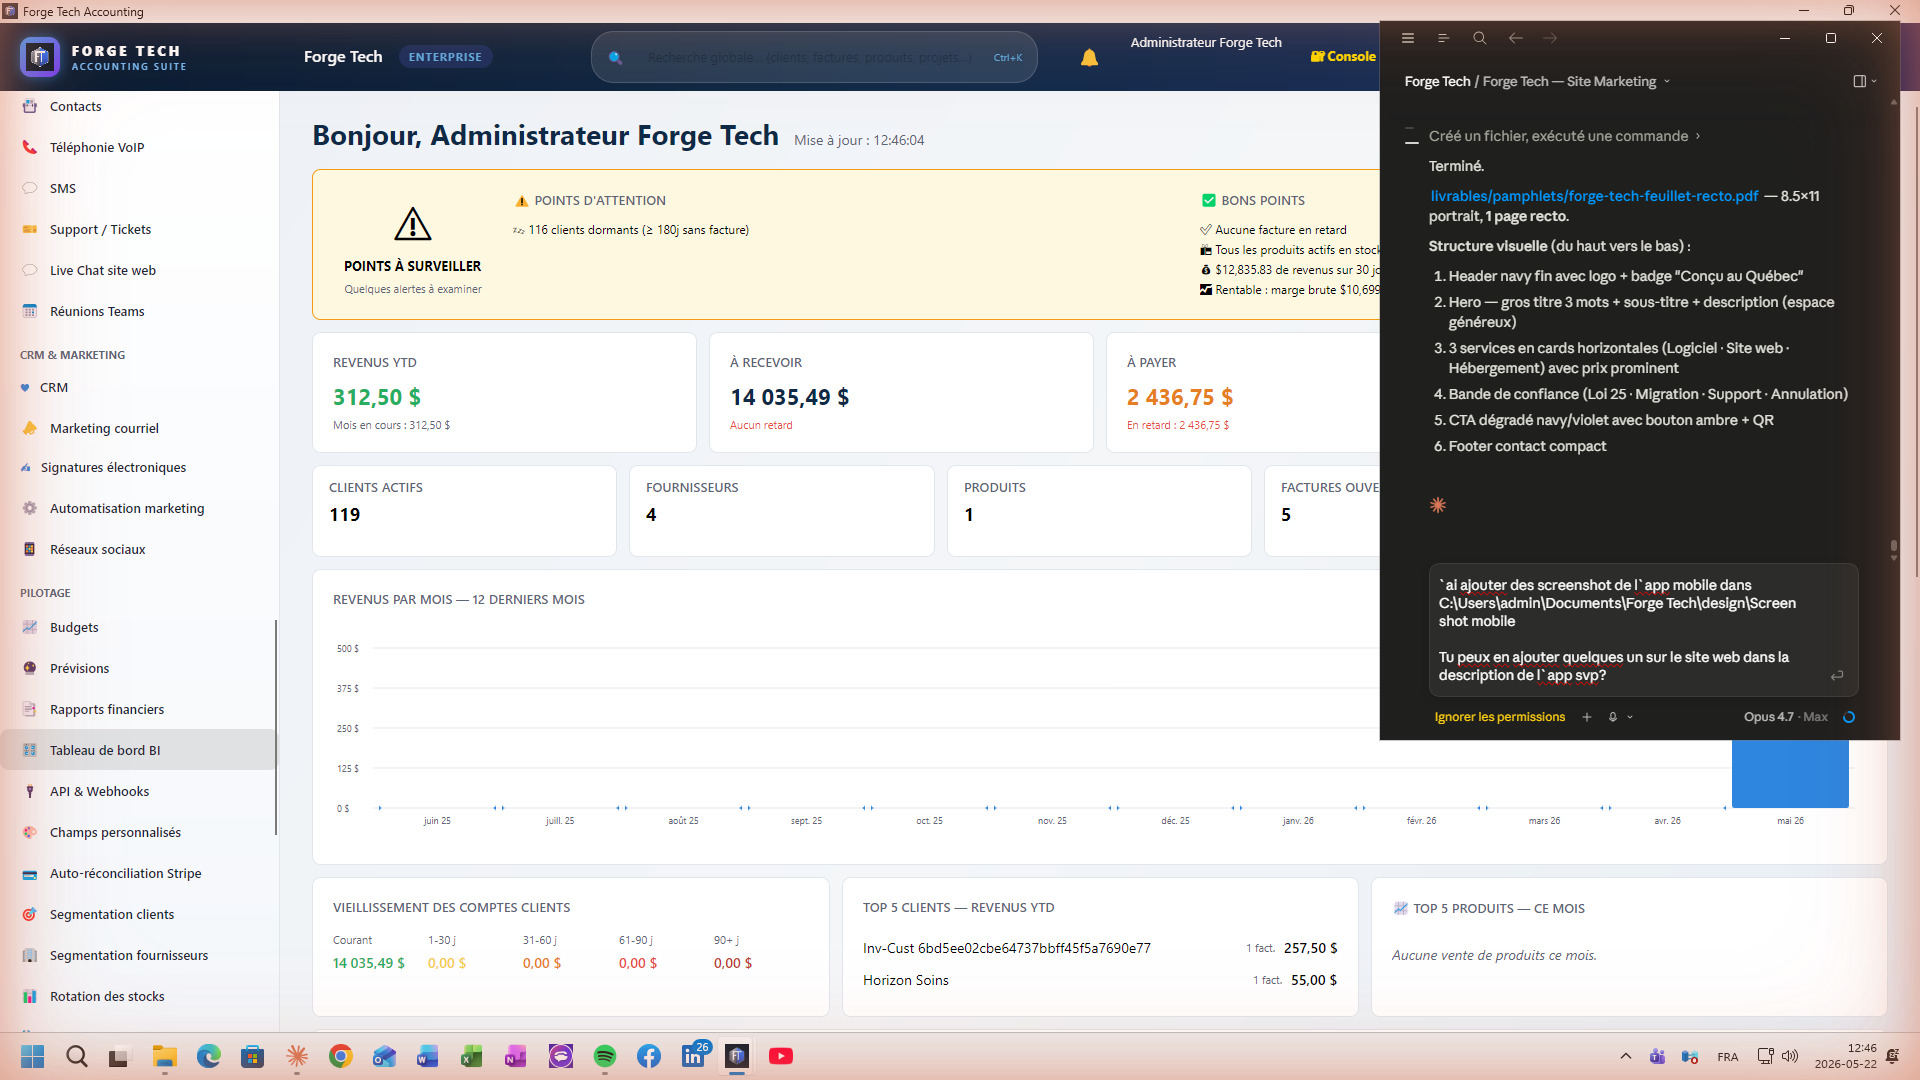The height and width of the screenshot is (1080, 1920).
Task: Click the FOURNISSEURS card
Action: click(x=781, y=511)
